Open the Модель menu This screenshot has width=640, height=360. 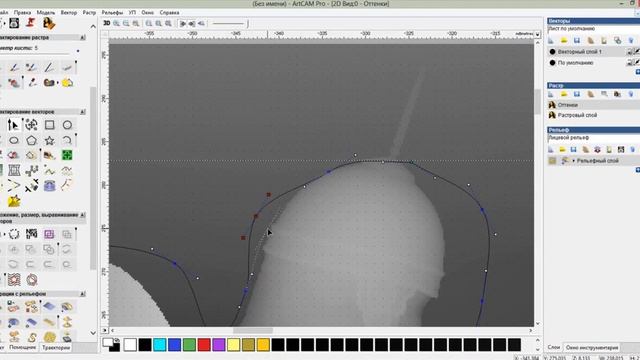pos(46,13)
